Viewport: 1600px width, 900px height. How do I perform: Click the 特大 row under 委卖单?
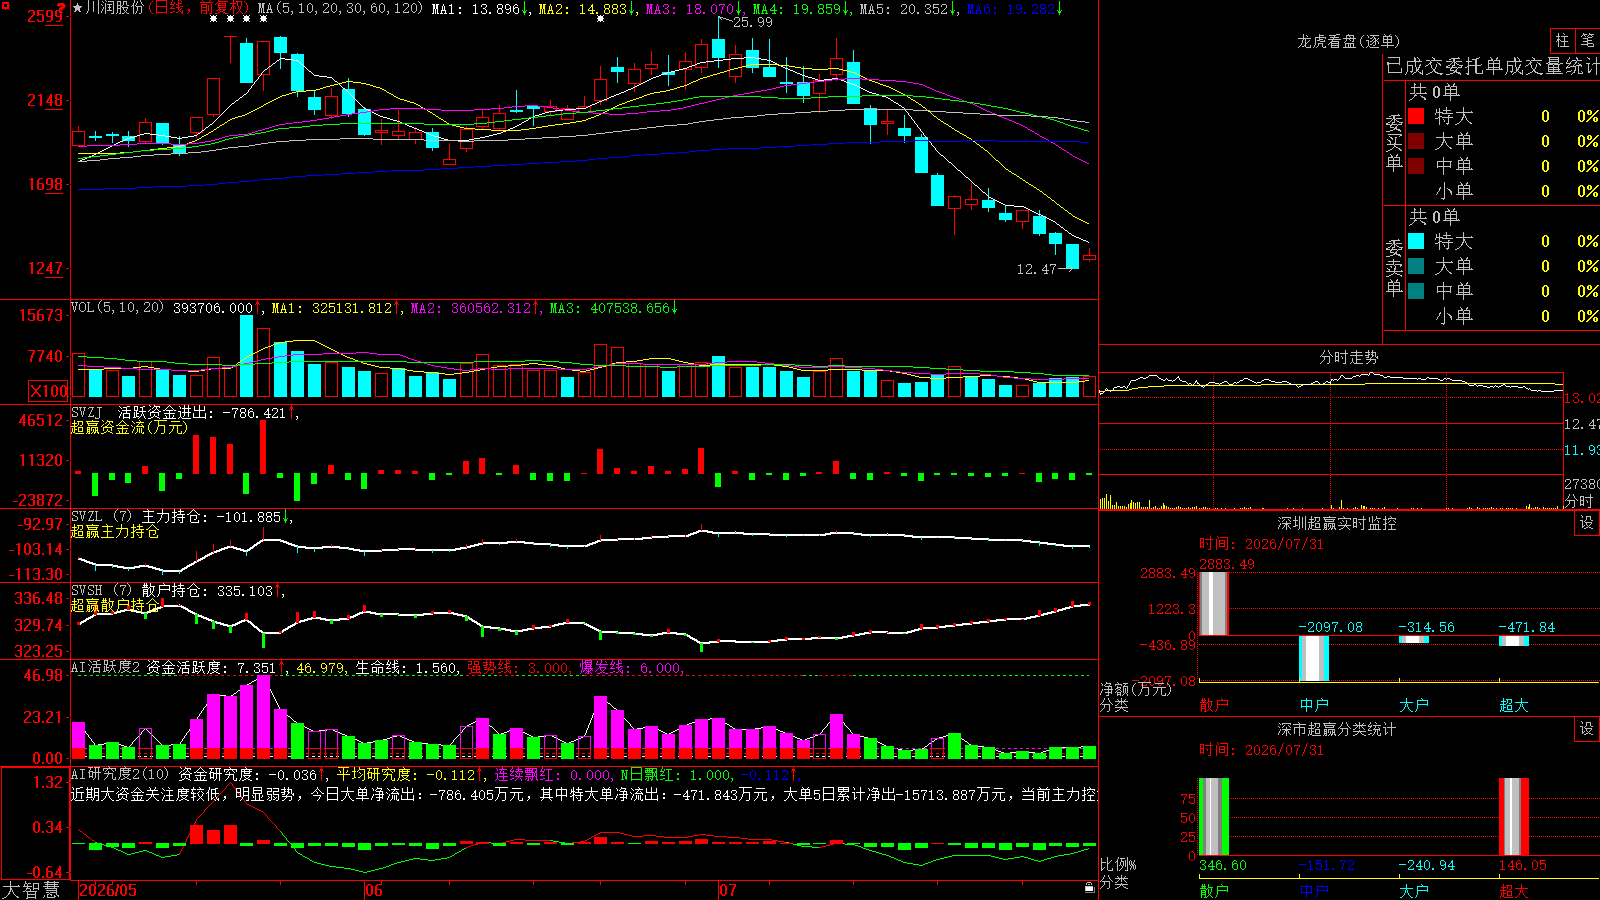(x=1502, y=241)
